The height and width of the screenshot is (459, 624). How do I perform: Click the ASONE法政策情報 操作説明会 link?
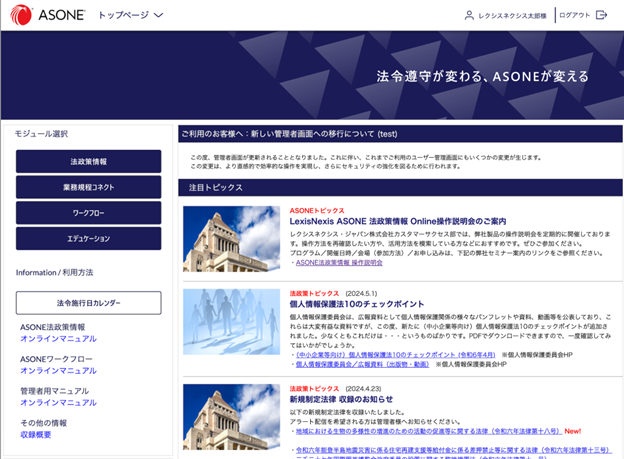(x=339, y=263)
